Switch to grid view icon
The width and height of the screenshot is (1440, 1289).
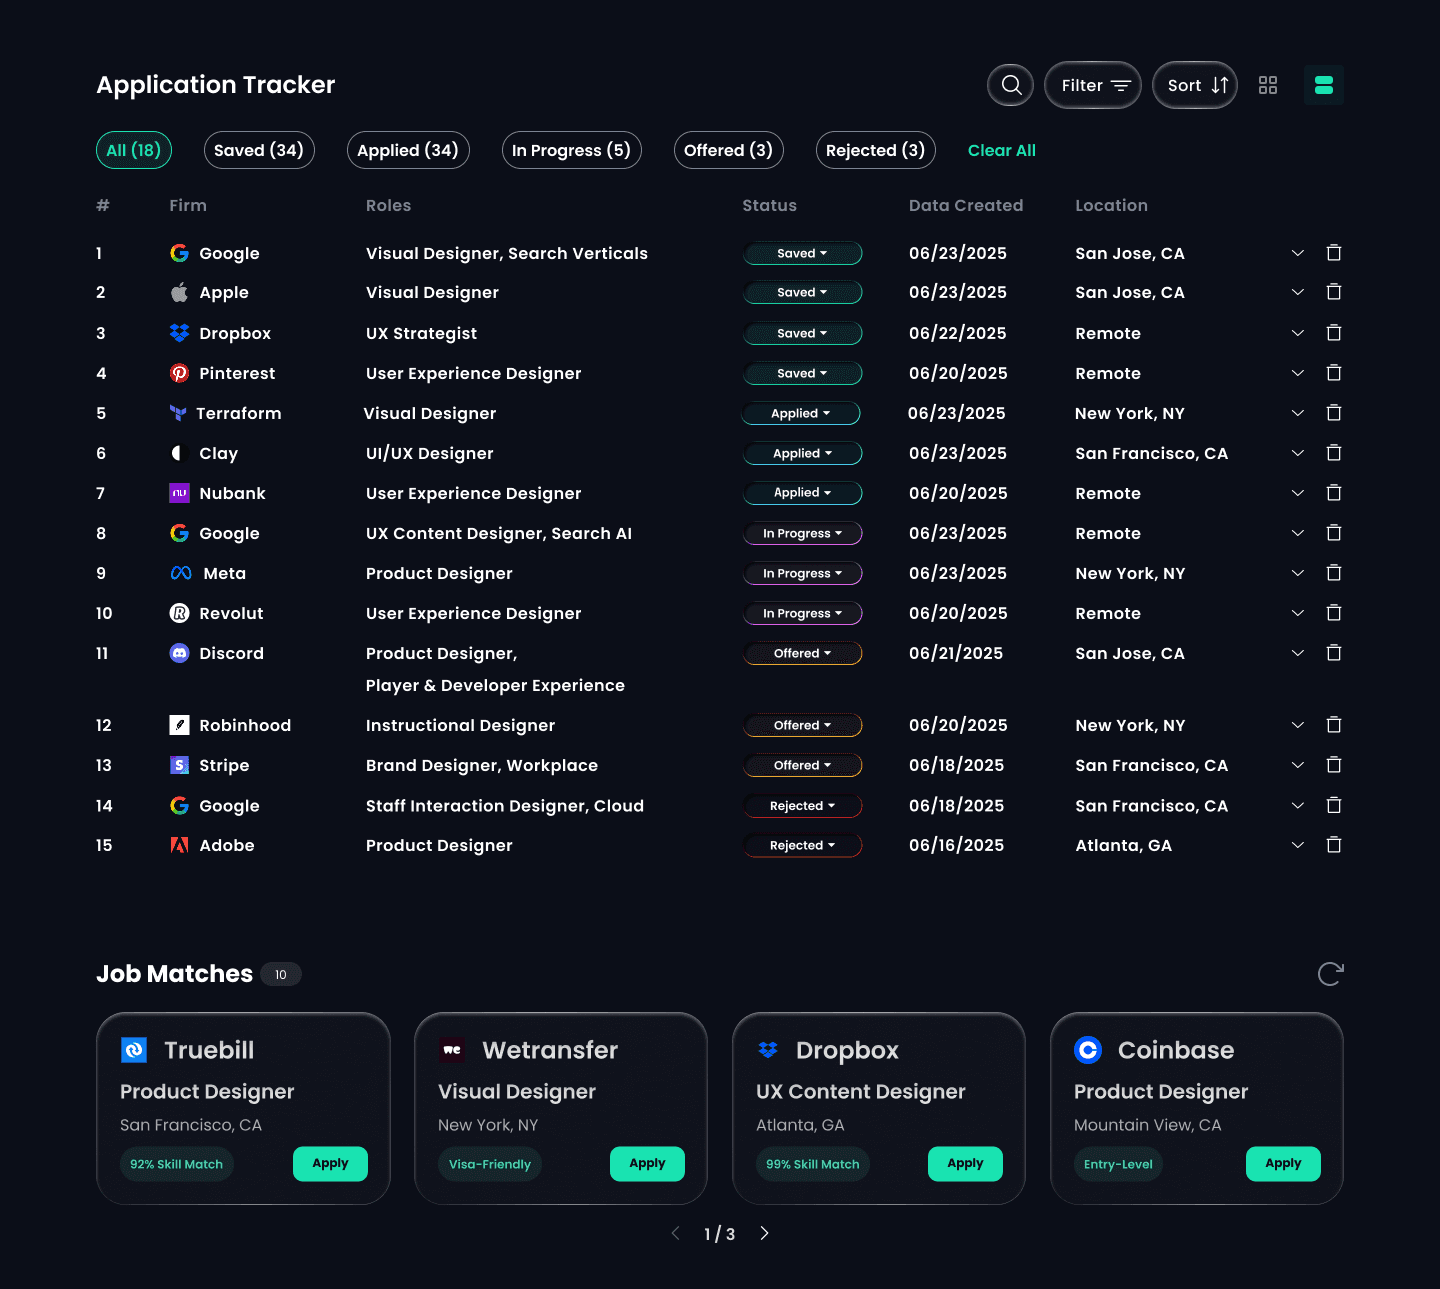pos(1268,85)
